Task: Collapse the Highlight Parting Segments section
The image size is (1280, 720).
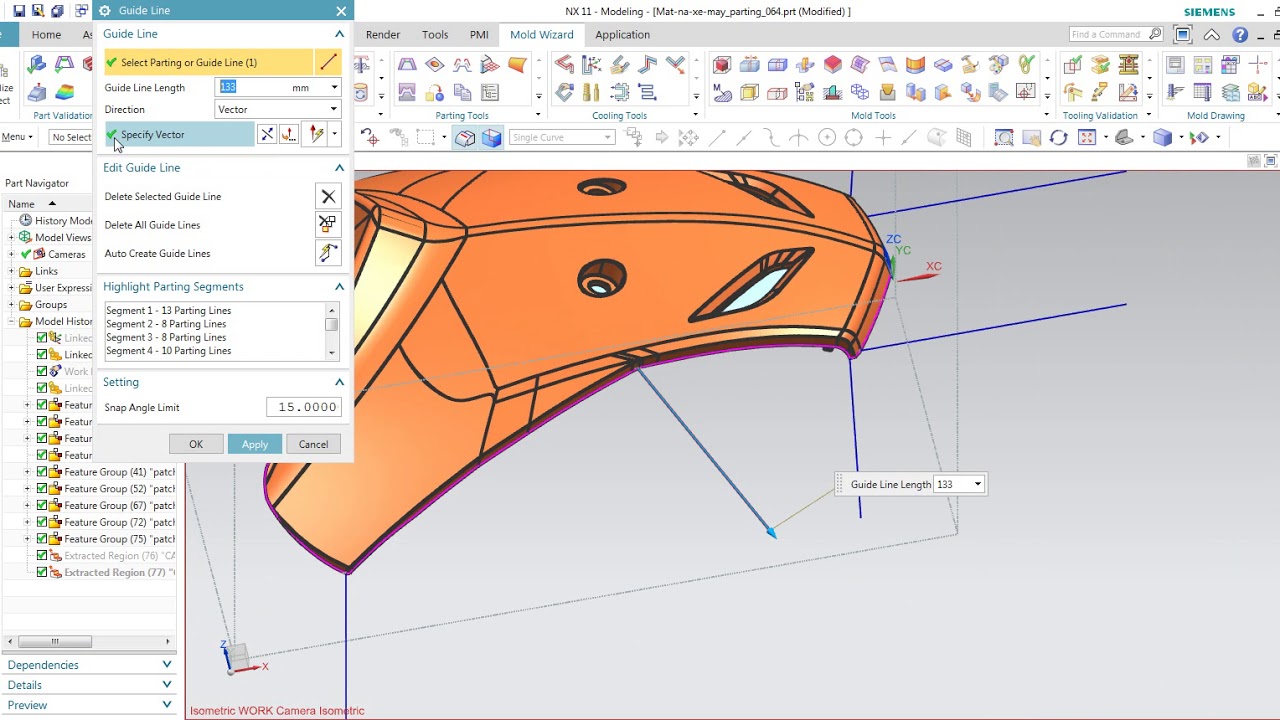Action: 339,287
